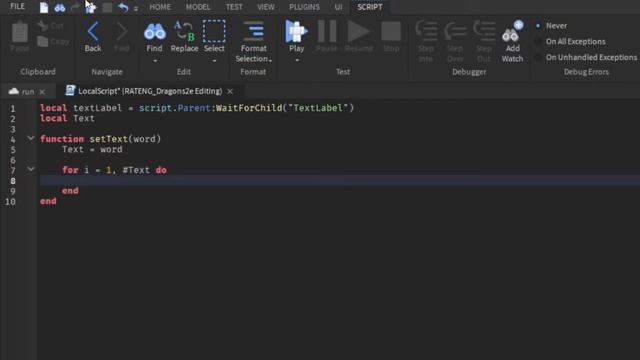The width and height of the screenshot is (640, 360).
Task: Collapse the for loop fold arrow
Action: click(31, 169)
